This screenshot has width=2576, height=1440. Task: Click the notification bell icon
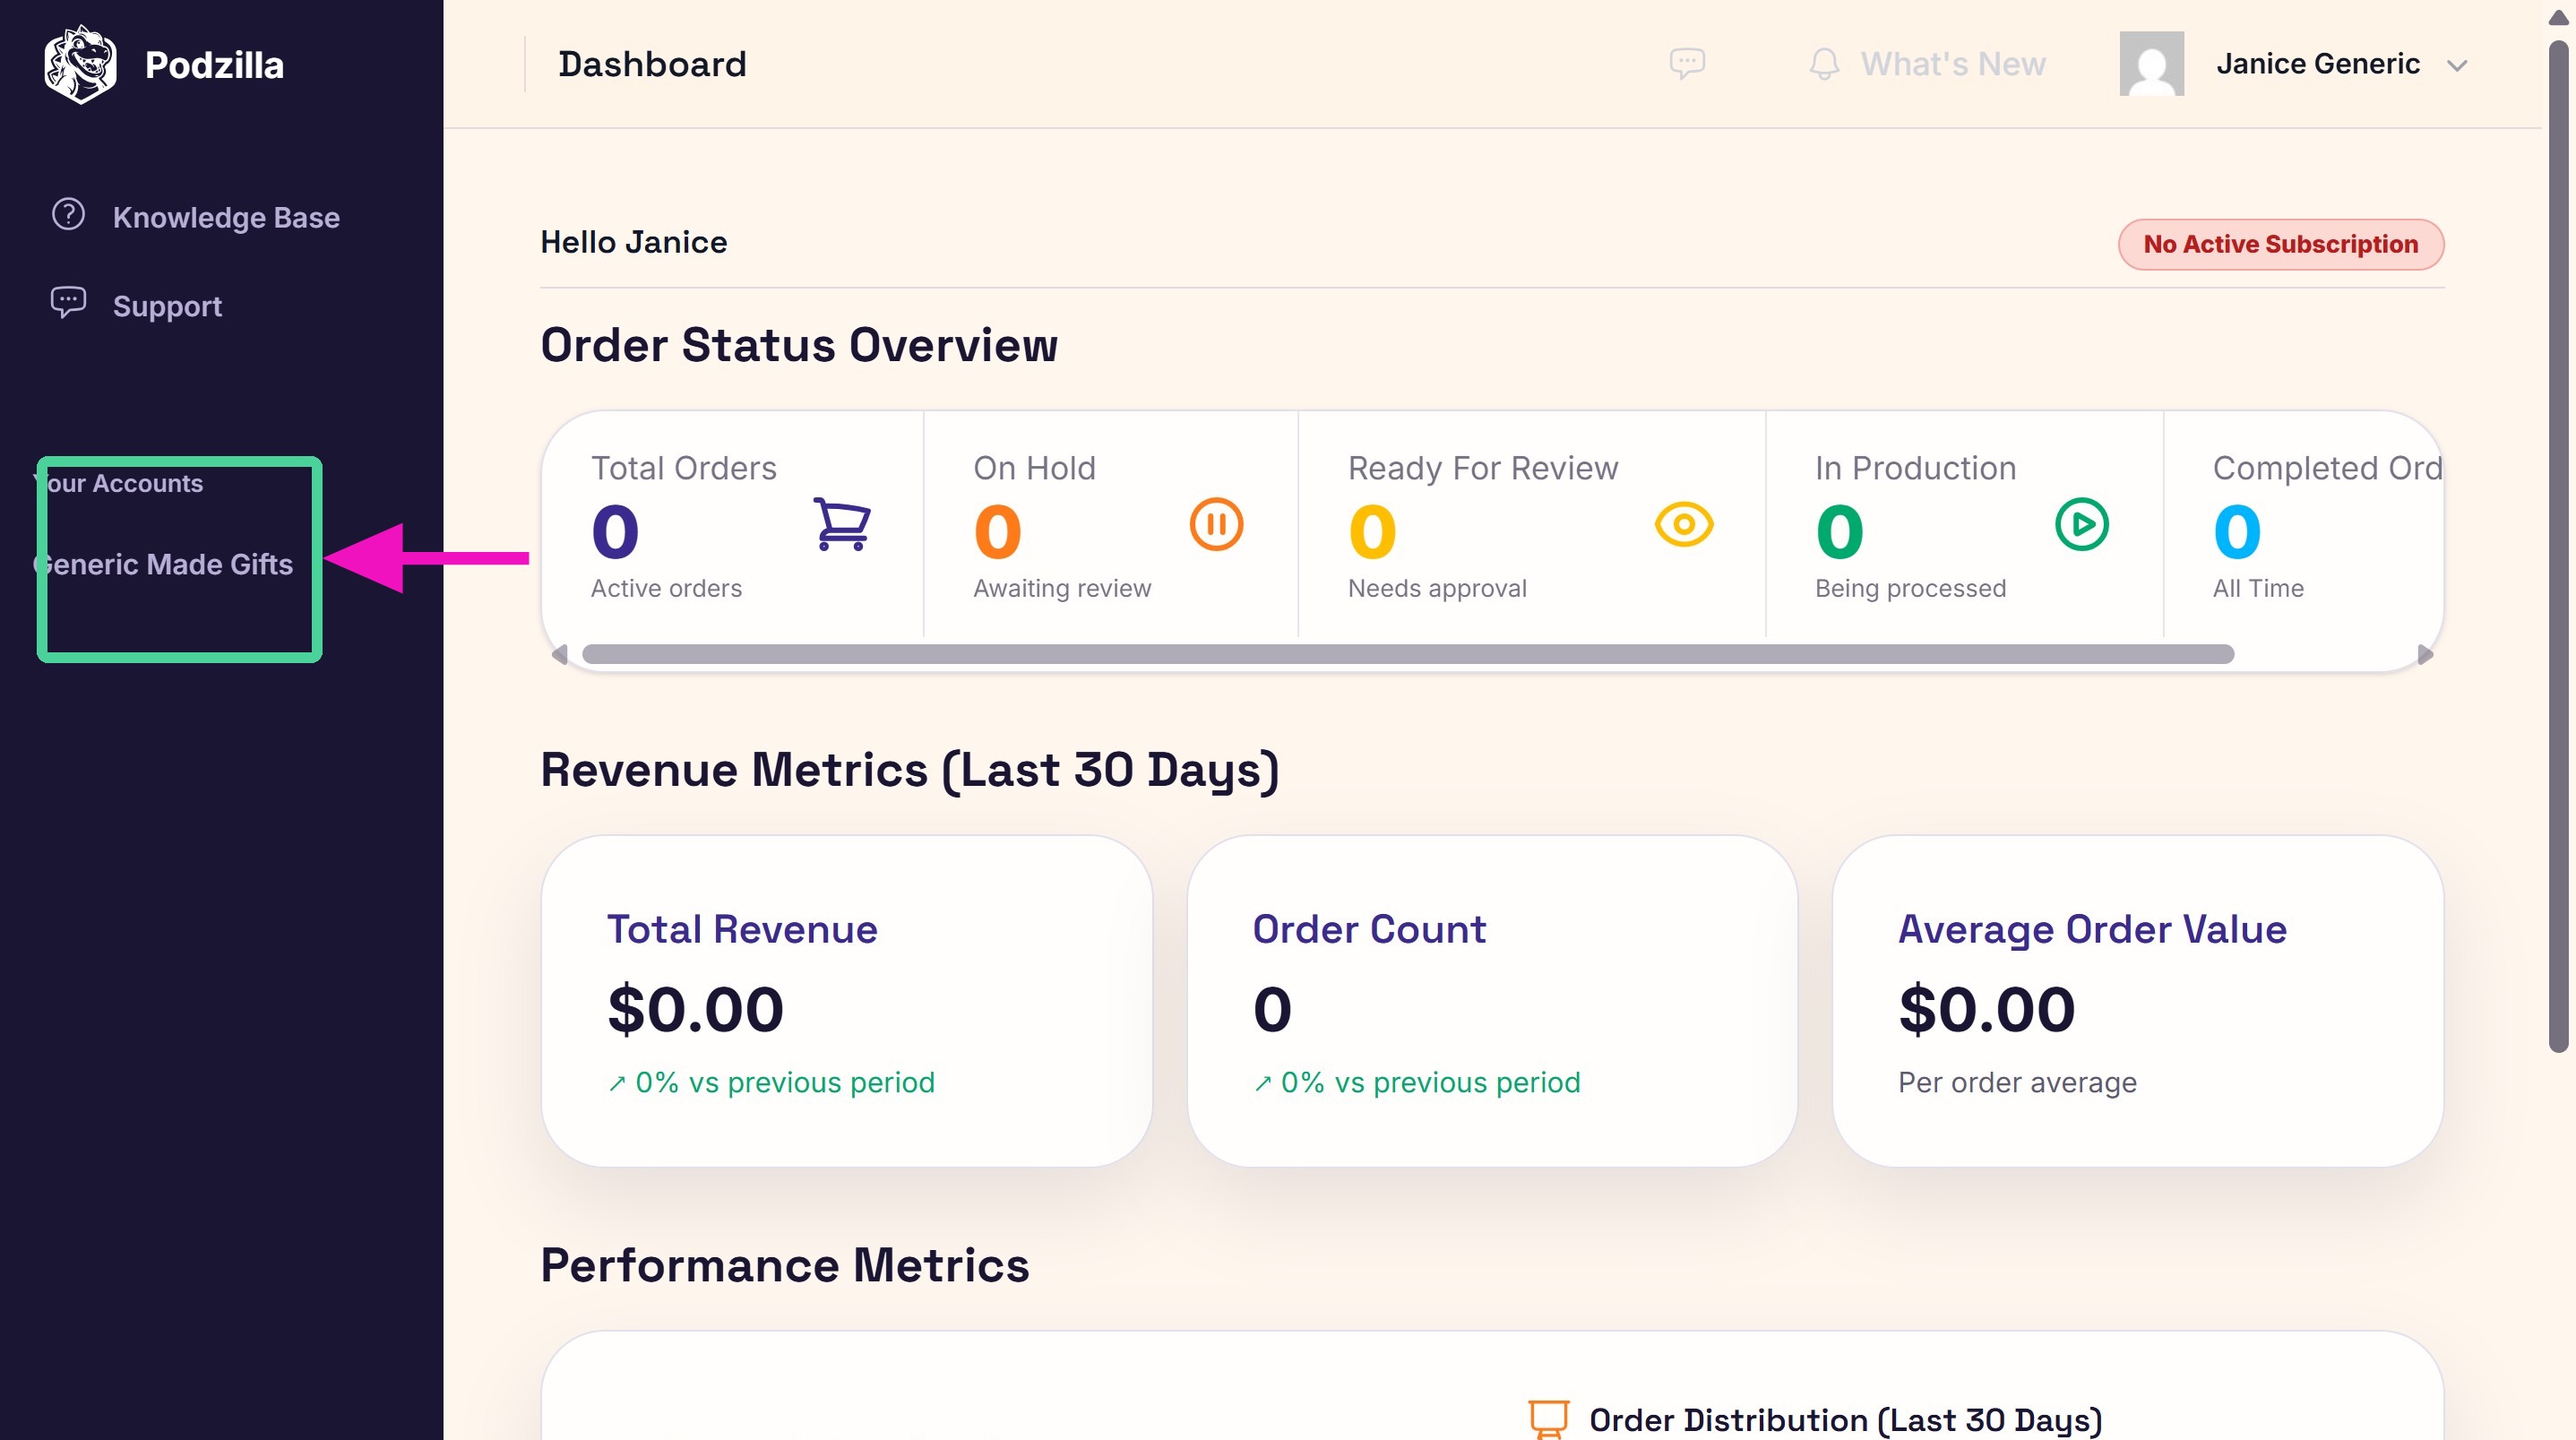pyautogui.click(x=1824, y=64)
